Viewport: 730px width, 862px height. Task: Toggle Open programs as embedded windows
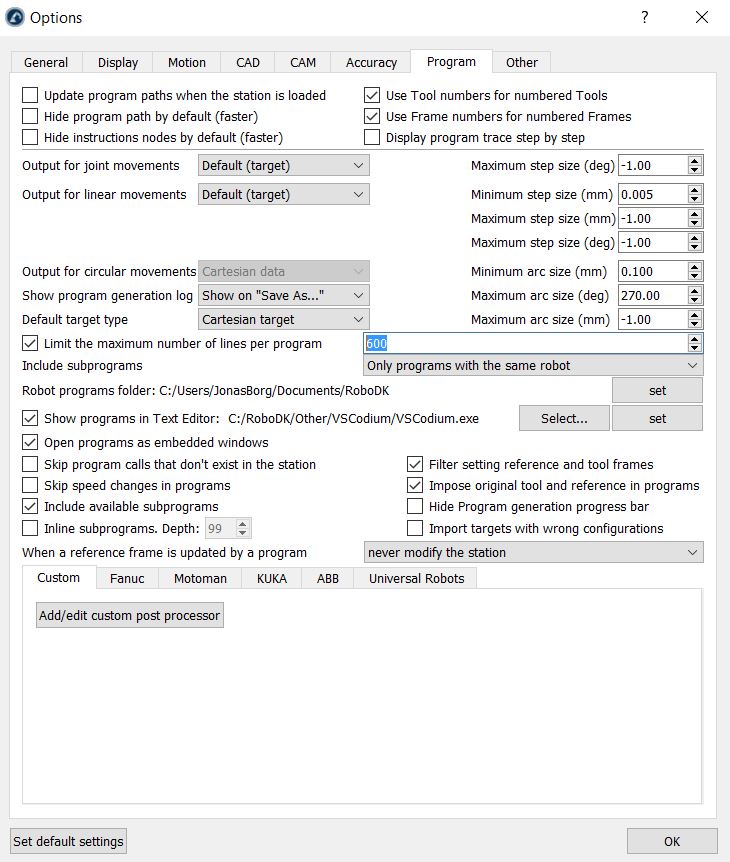pyautogui.click(x=30, y=442)
